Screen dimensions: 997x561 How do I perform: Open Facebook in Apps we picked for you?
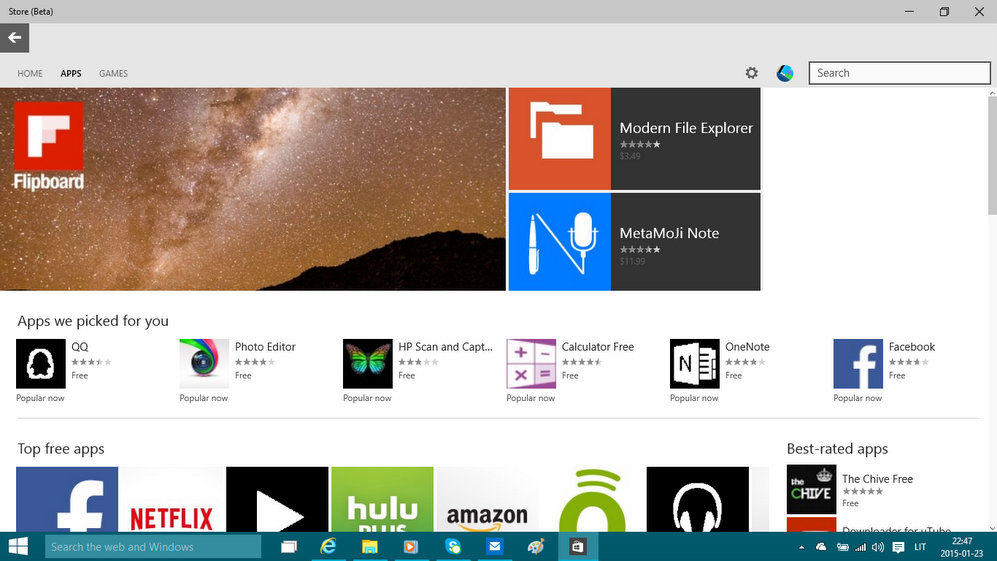click(858, 363)
